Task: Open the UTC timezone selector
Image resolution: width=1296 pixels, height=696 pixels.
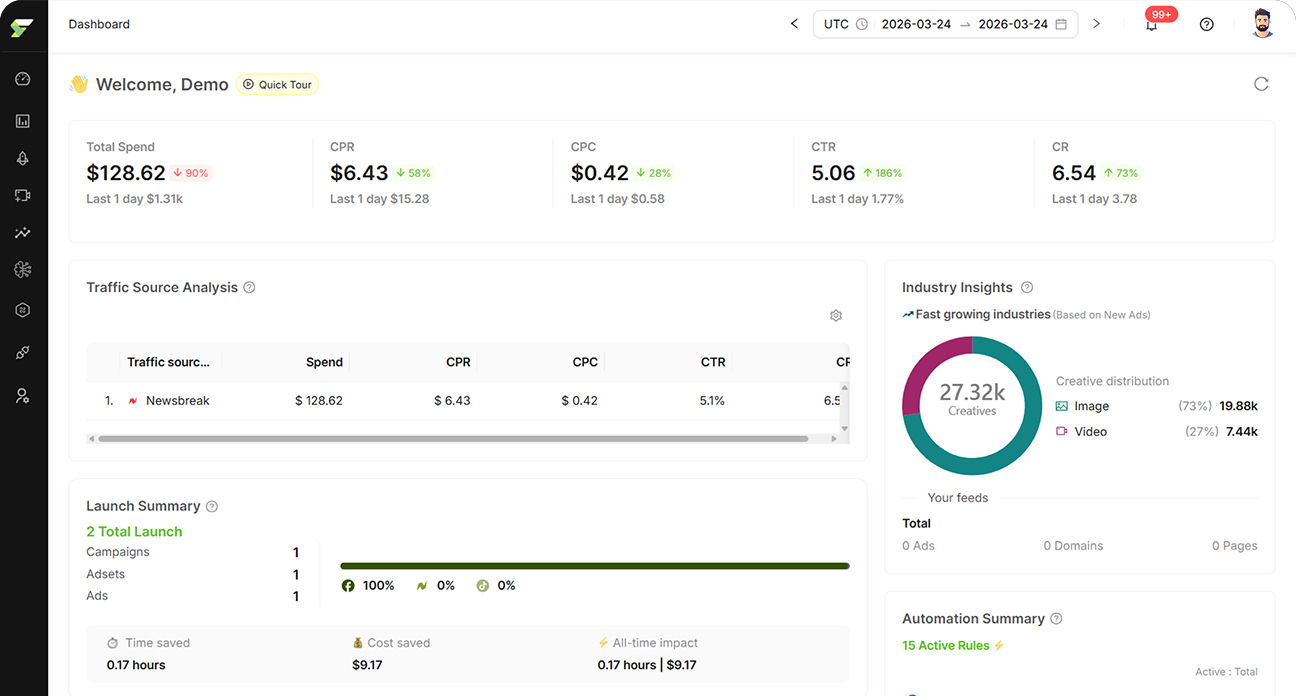Action: click(x=845, y=24)
